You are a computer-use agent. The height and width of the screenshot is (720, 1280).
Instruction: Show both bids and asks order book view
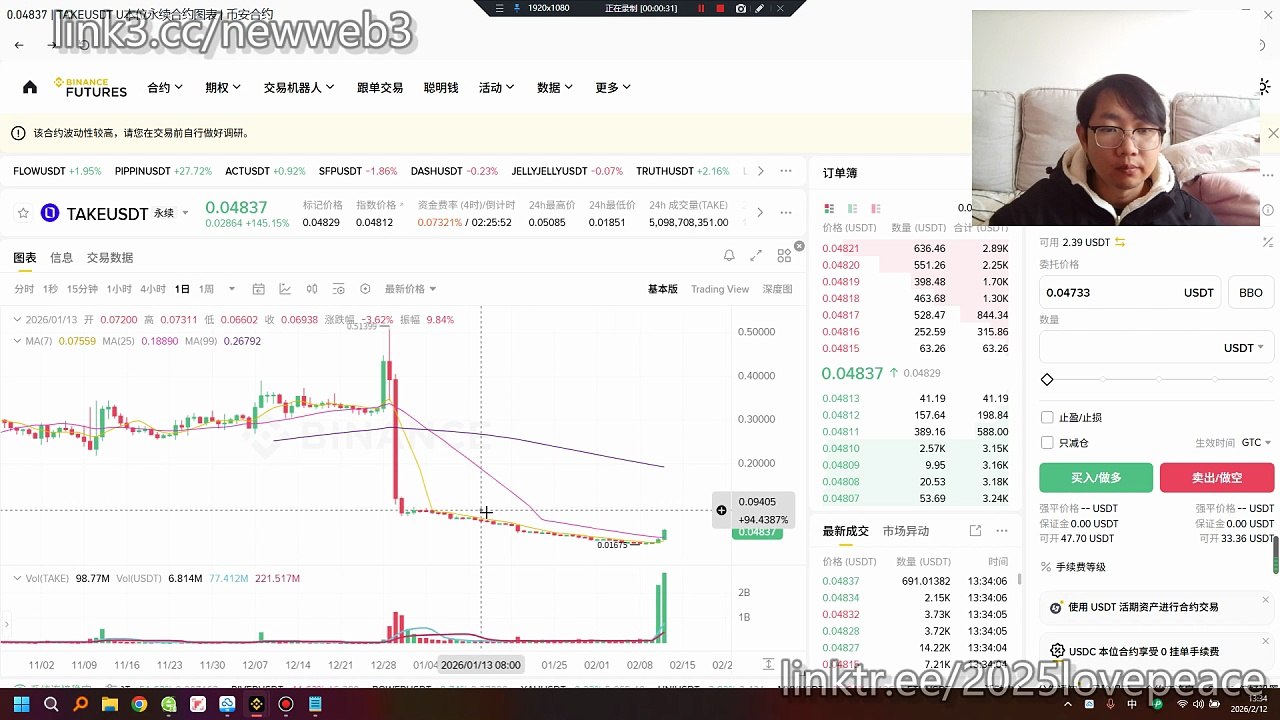pyautogui.click(x=829, y=208)
